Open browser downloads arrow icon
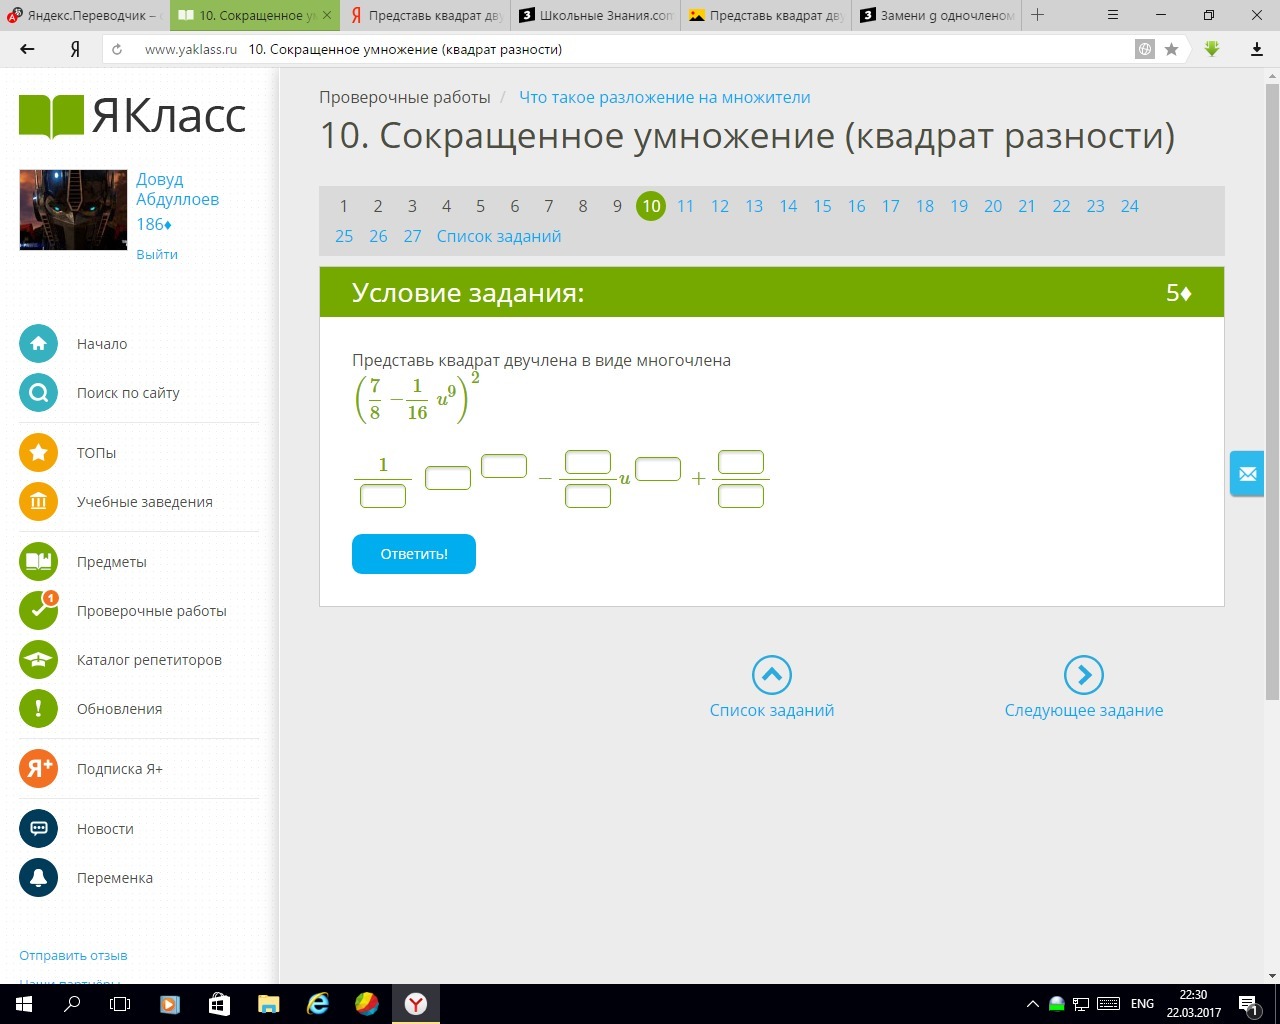Image resolution: width=1280 pixels, height=1024 pixels. pyautogui.click(x=1257, y=49)
